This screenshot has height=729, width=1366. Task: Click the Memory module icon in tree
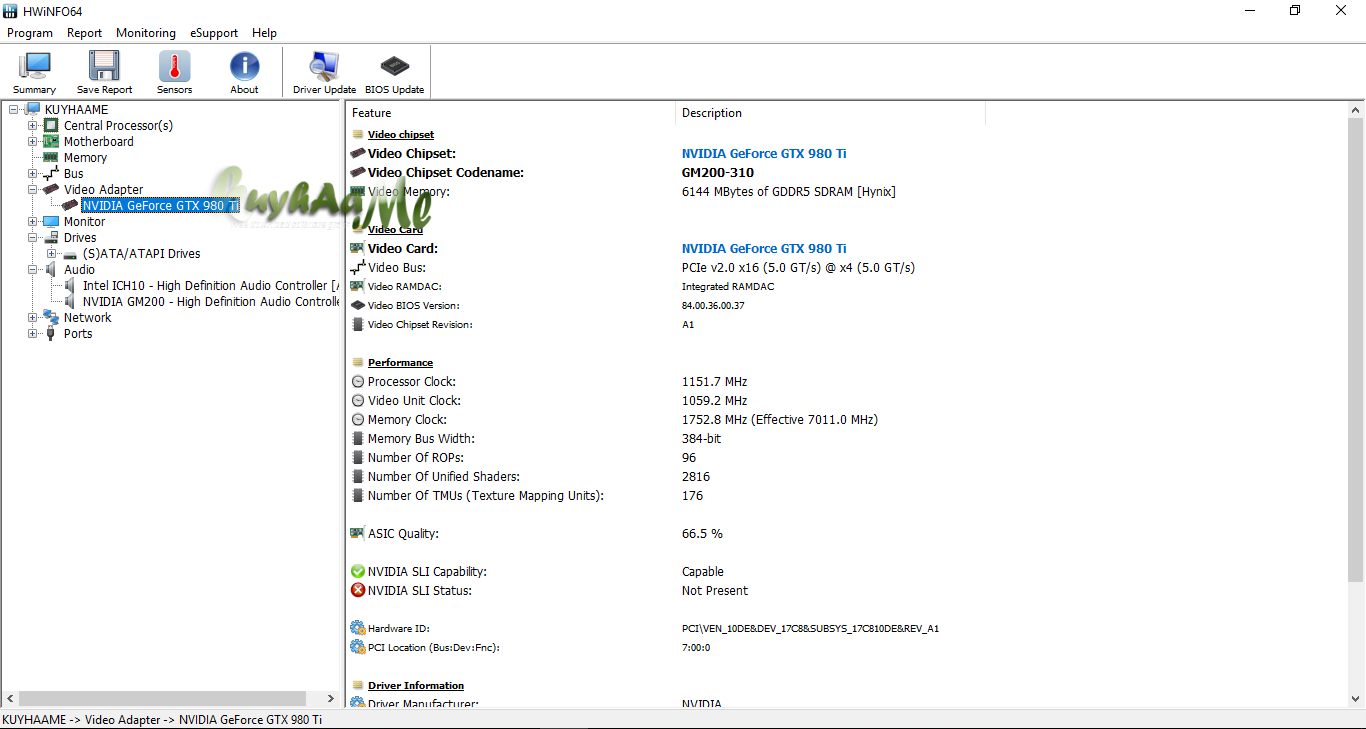(x=51, y=157)
